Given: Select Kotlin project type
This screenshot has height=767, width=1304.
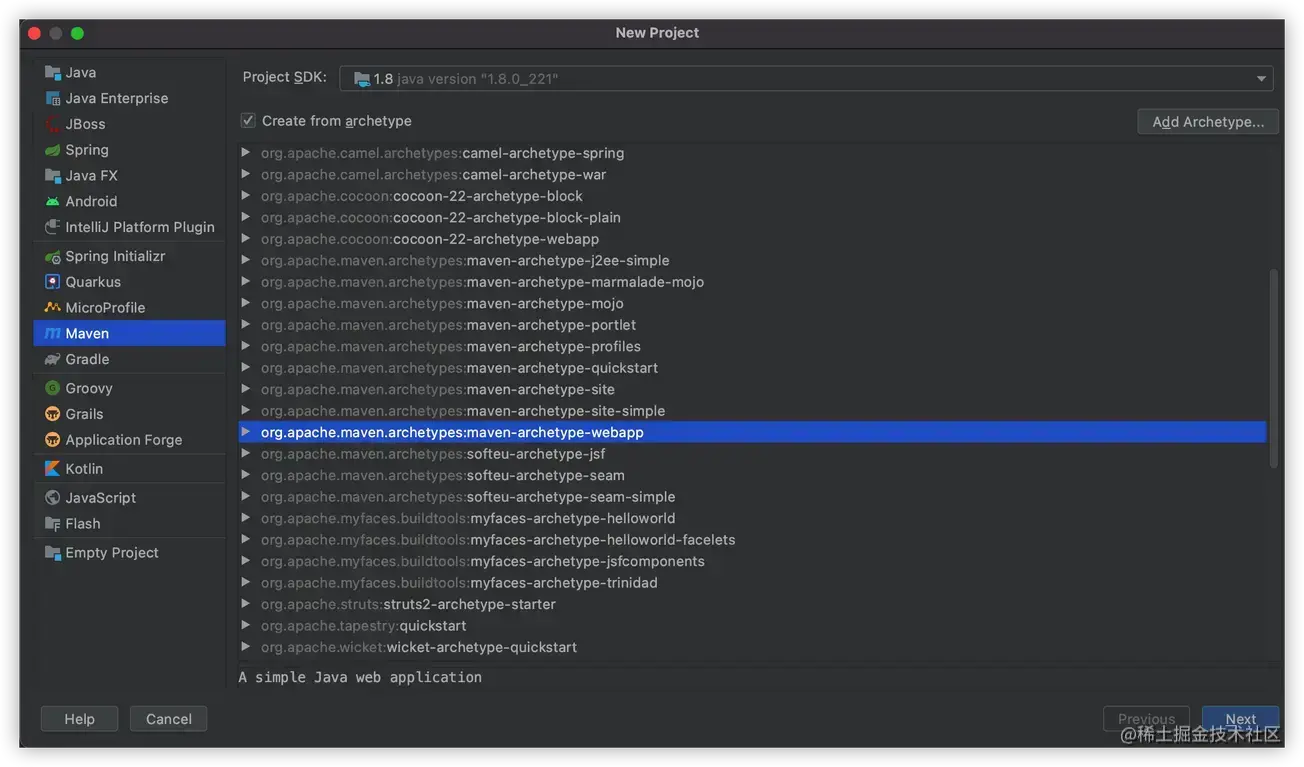Looking at the screenshot, I should (x=129, y=469).
